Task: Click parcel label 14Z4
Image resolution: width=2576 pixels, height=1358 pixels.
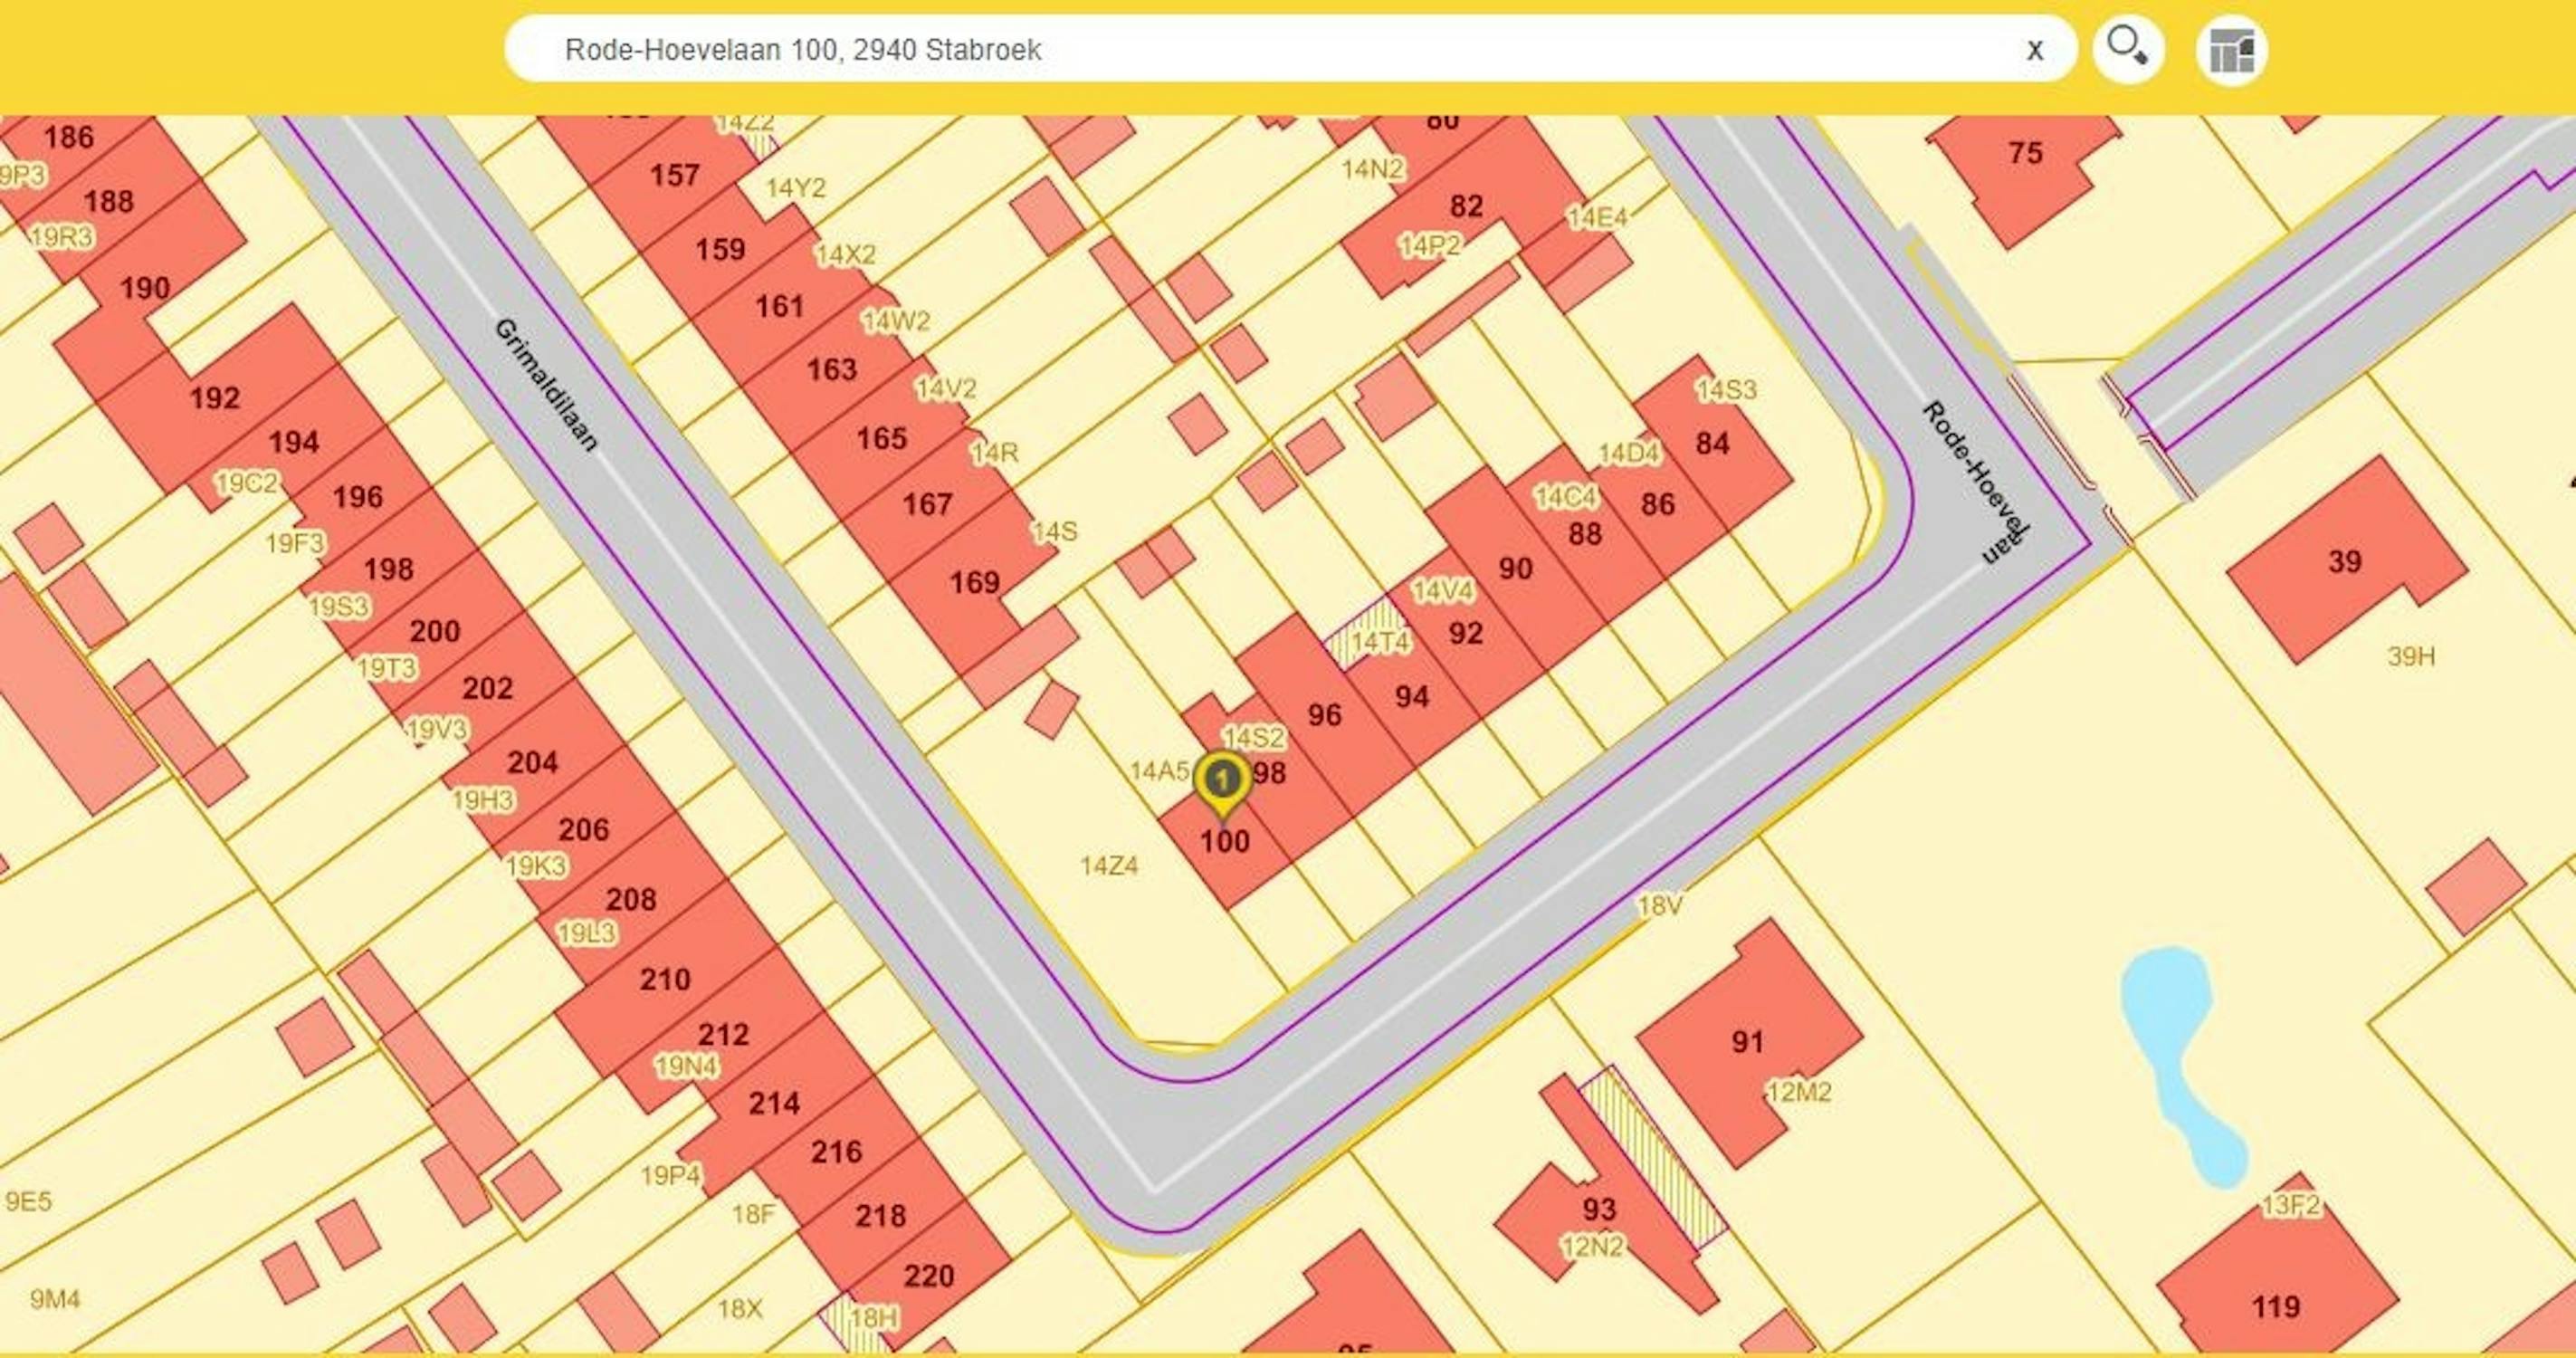Action: click(1108, 865)
